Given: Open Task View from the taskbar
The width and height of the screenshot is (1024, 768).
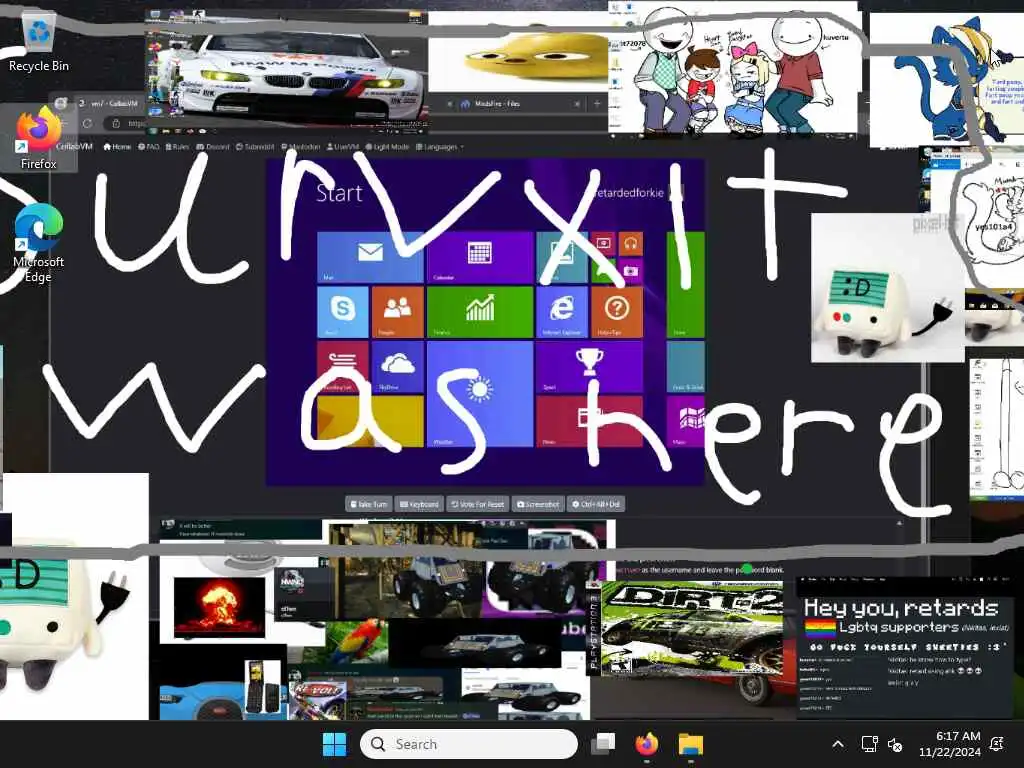Looking at the screenshot, I should [603, 744].
